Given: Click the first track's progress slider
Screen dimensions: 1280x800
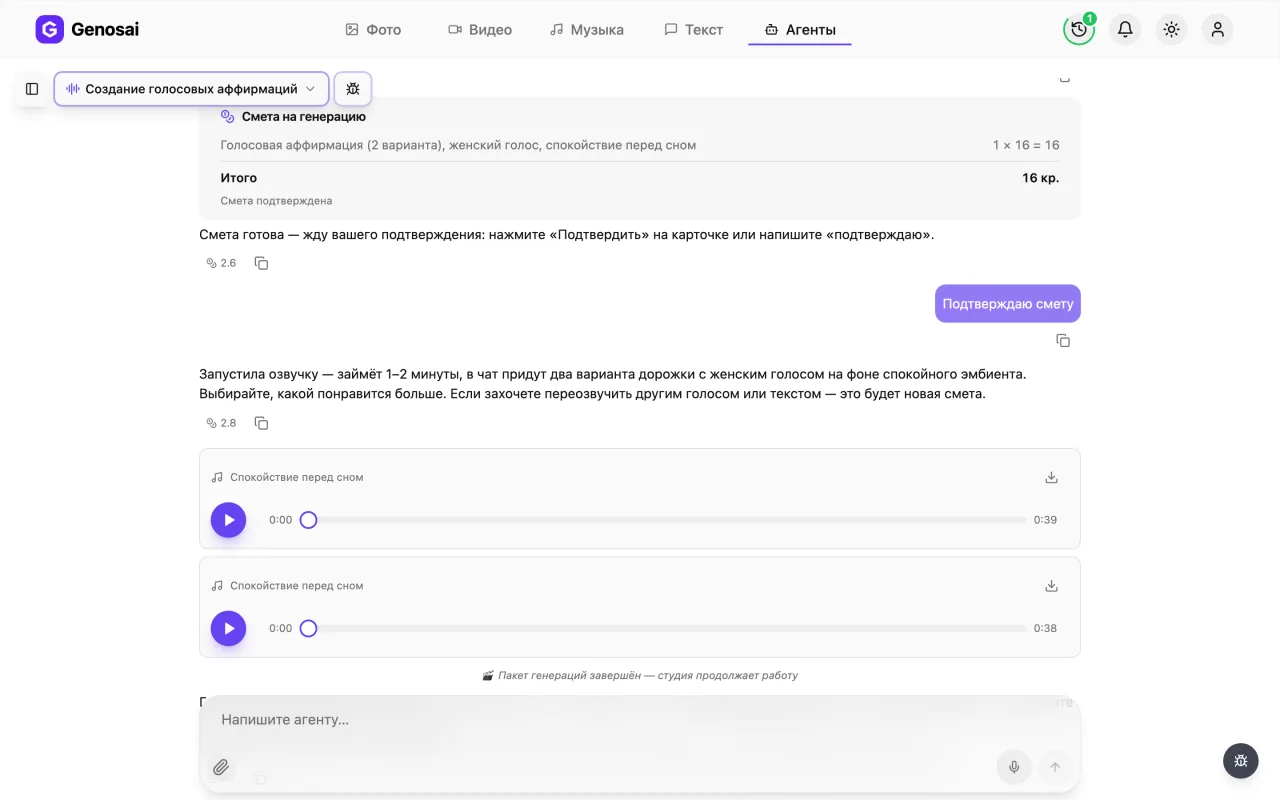Looking at the screenshot, I should 667,520.
